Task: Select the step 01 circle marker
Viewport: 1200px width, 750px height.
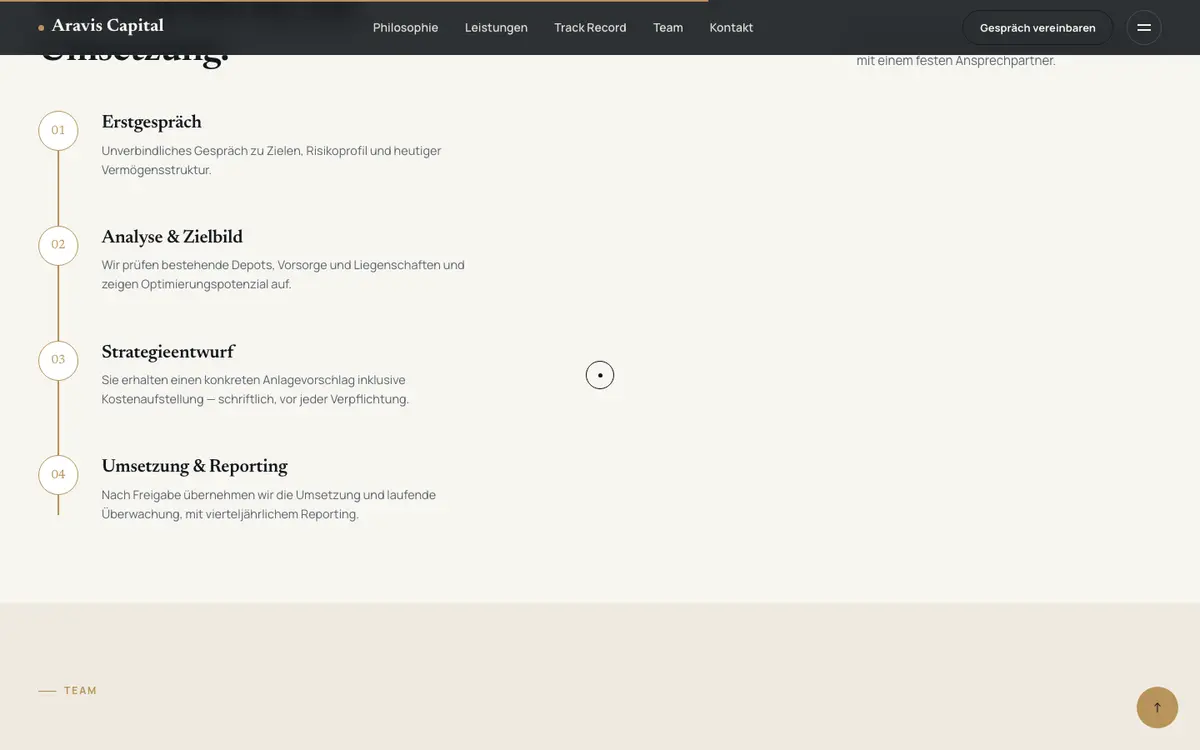Action: tap(58, 130)
